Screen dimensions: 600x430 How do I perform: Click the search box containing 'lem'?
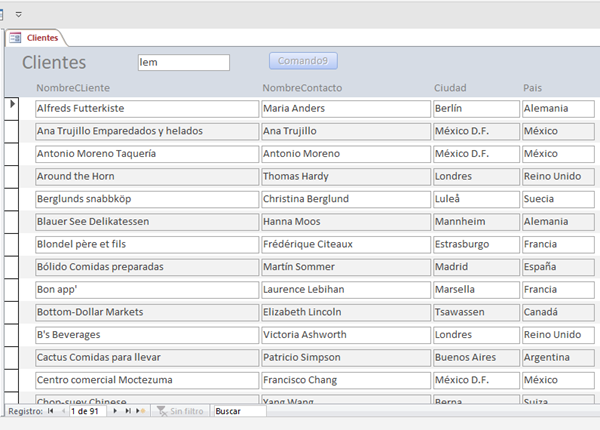184,62
